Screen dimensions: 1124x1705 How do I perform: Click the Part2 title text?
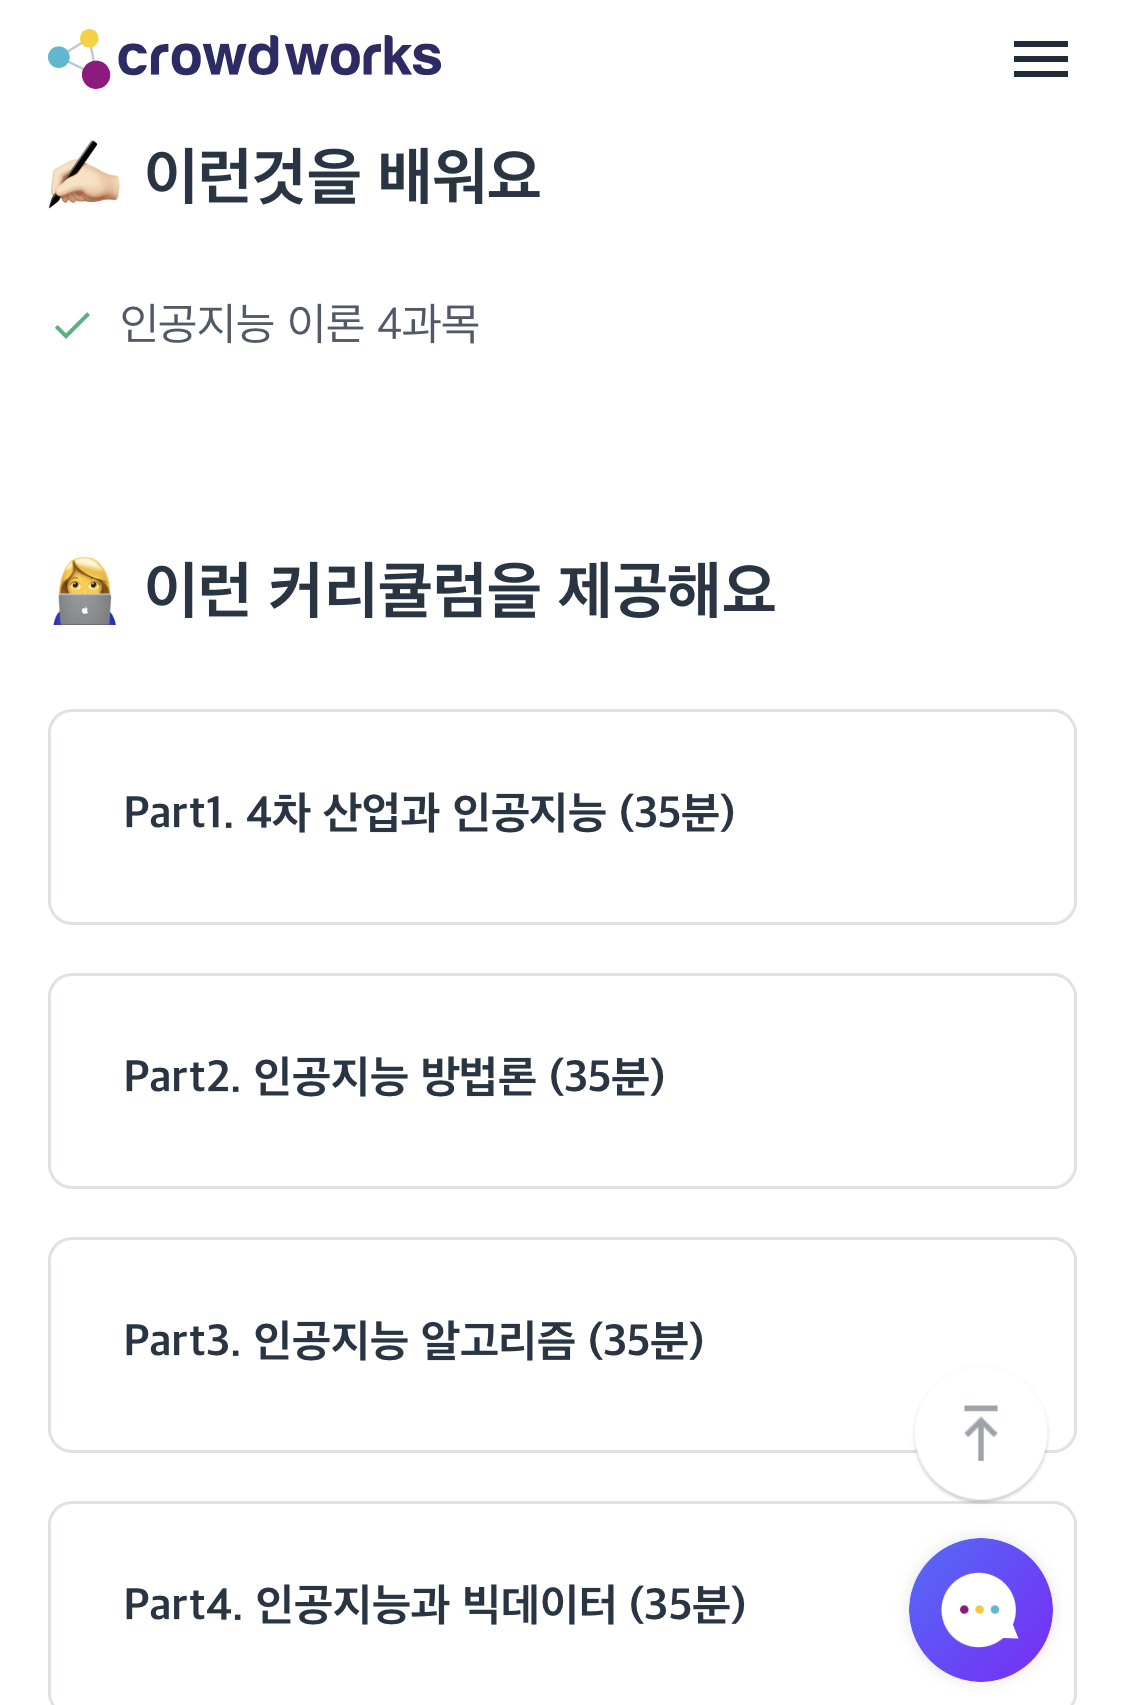tap(394, 1076)
